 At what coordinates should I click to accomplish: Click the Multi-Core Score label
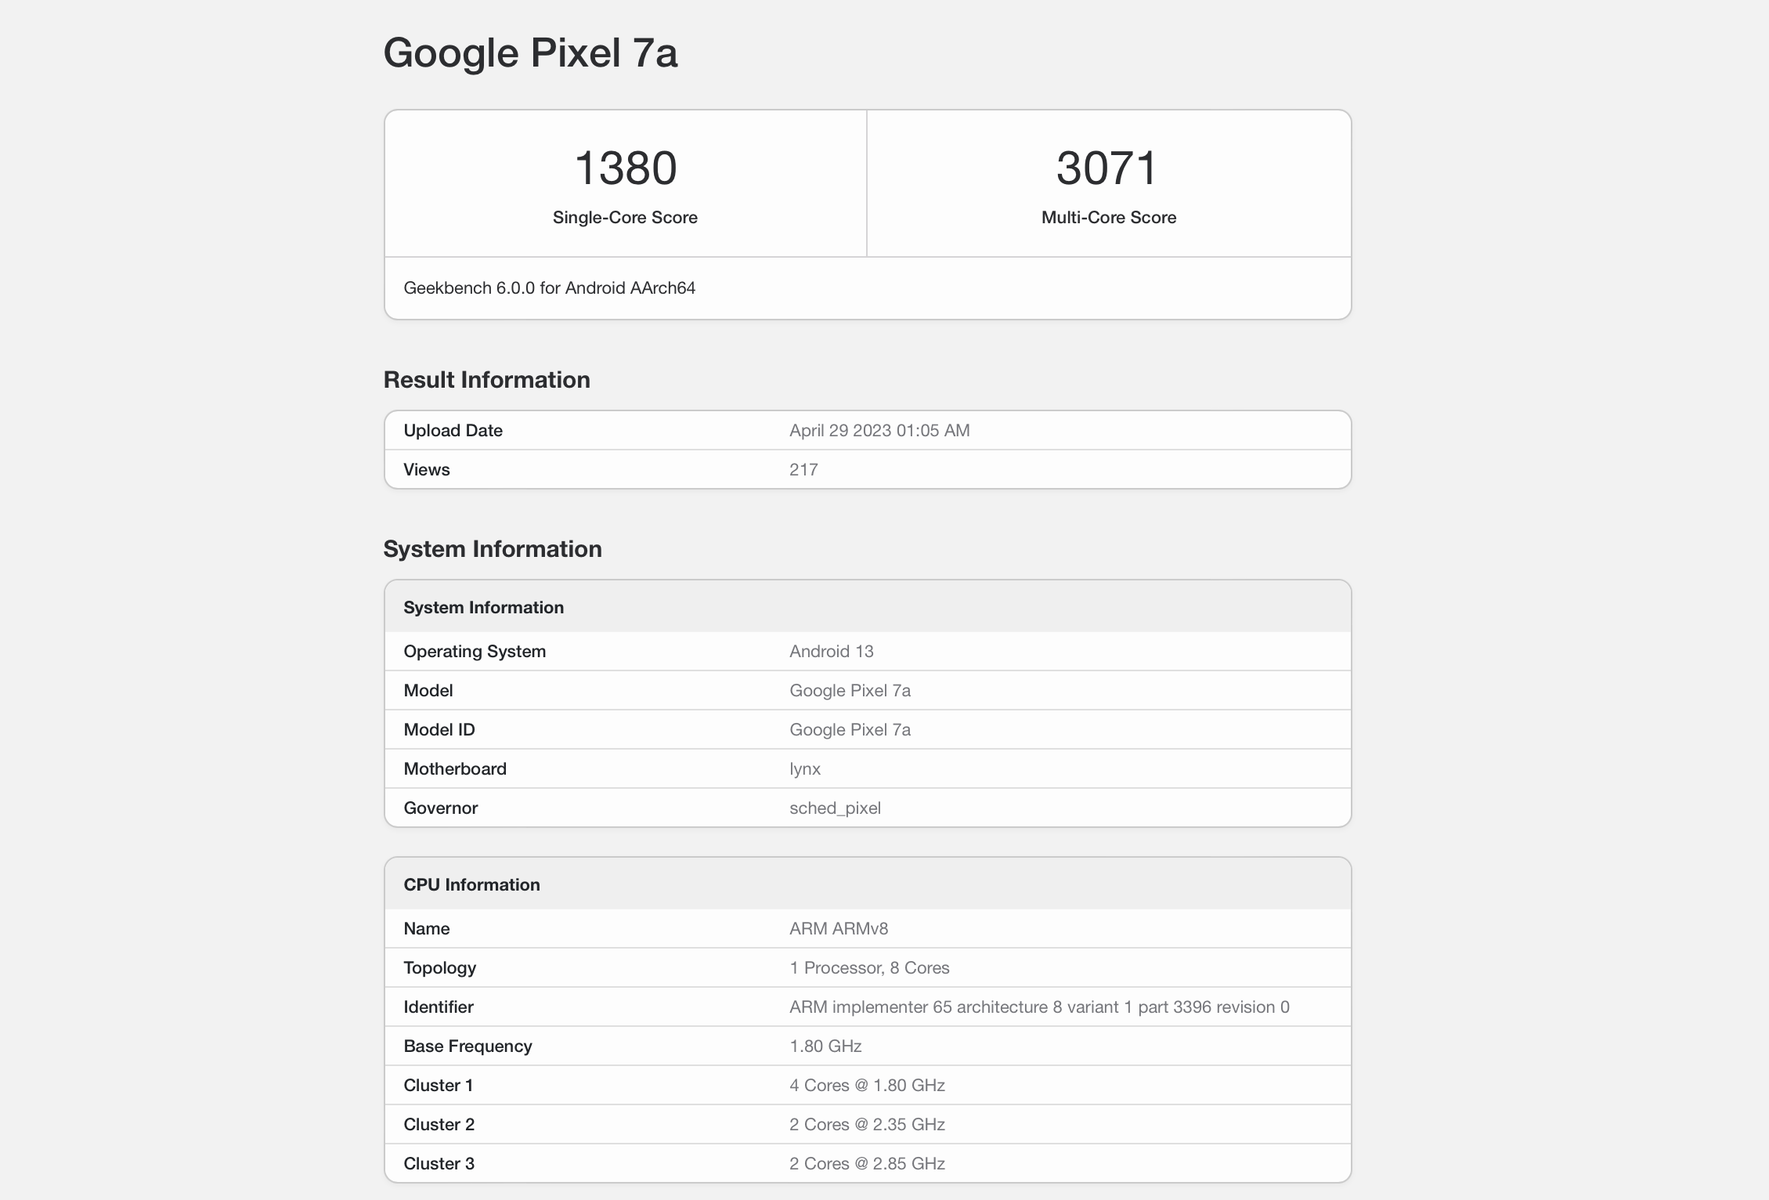(1108, 217)
